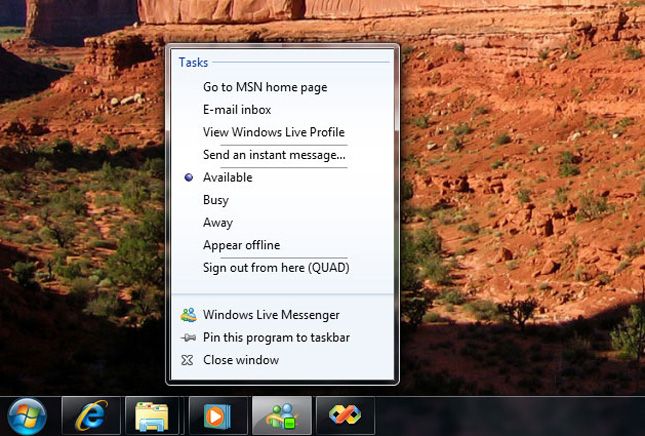Choose Sign out from here (QUAD)
Image resolution: width=645 pixels, height=436 pixels.
click(276, 268)
